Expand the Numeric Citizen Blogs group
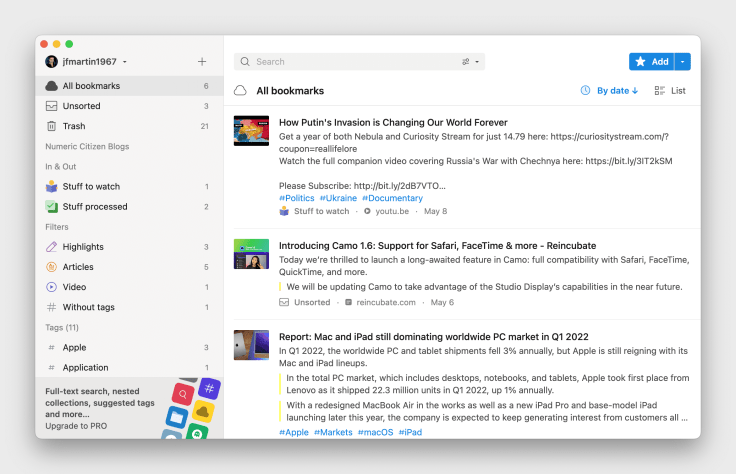This screenshot has width=736, height=474. click(87, 146)
